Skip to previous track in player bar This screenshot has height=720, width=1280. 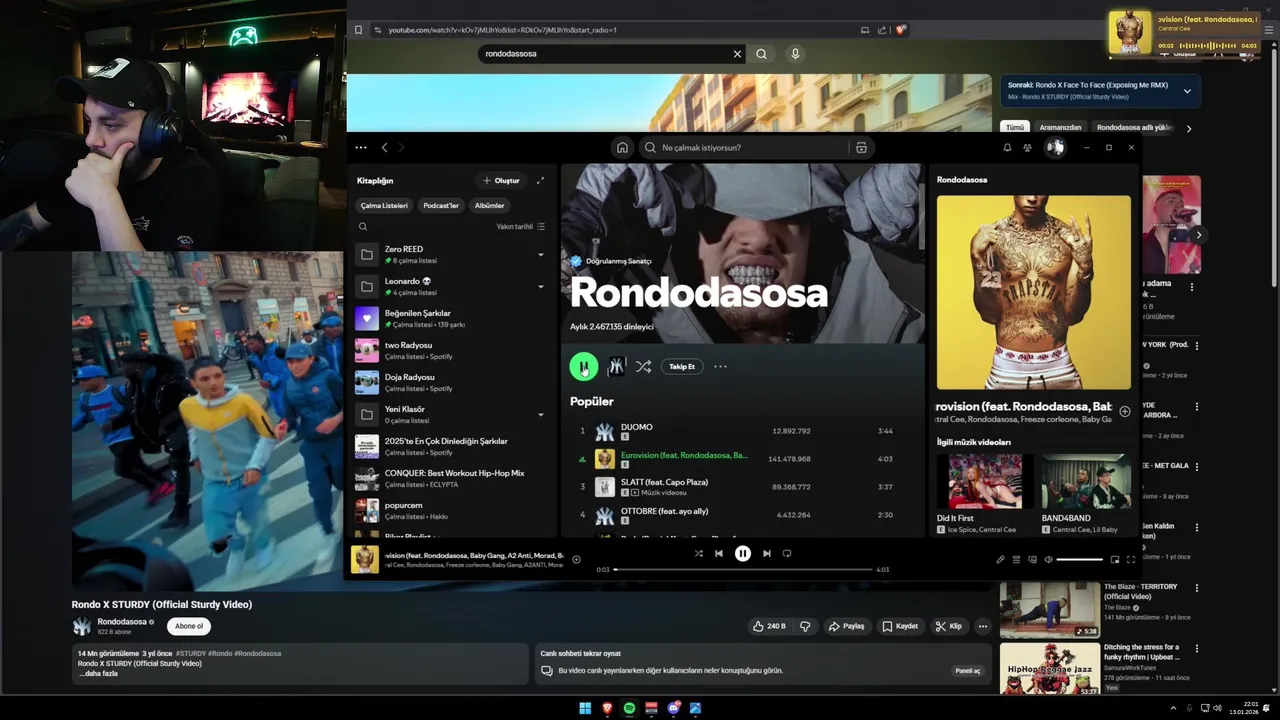(x=718, y=554)
